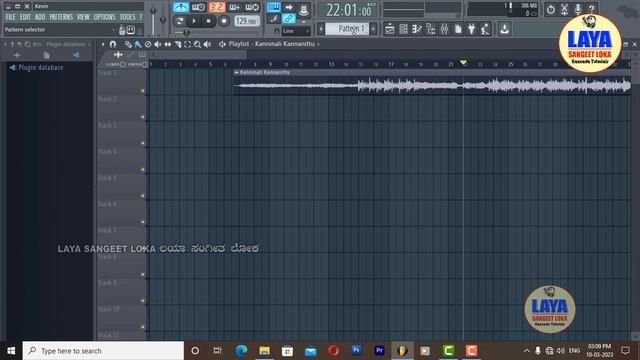Image resolution: width=640 pixels, height=360 pixels.
Task: Toggle typing keyboard to piano
Action: (x=273, y=7)
